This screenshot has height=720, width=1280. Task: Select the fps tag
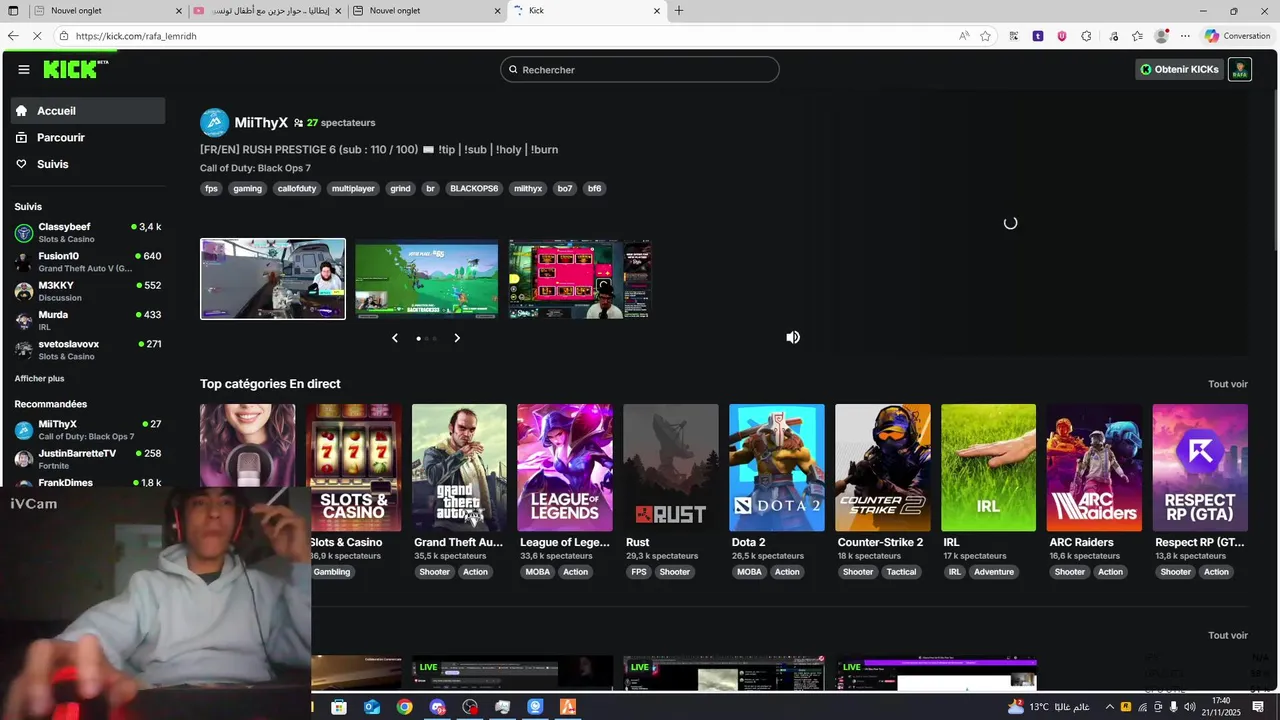pos(211,188)
